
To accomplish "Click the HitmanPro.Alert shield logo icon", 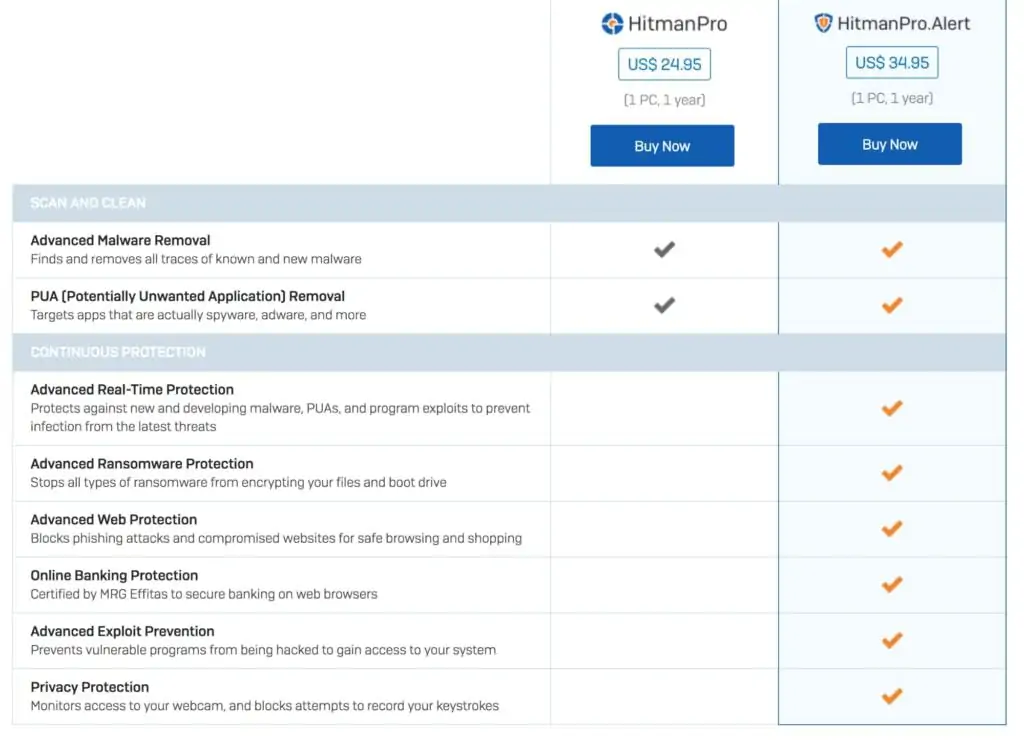I will pos(823,23).
